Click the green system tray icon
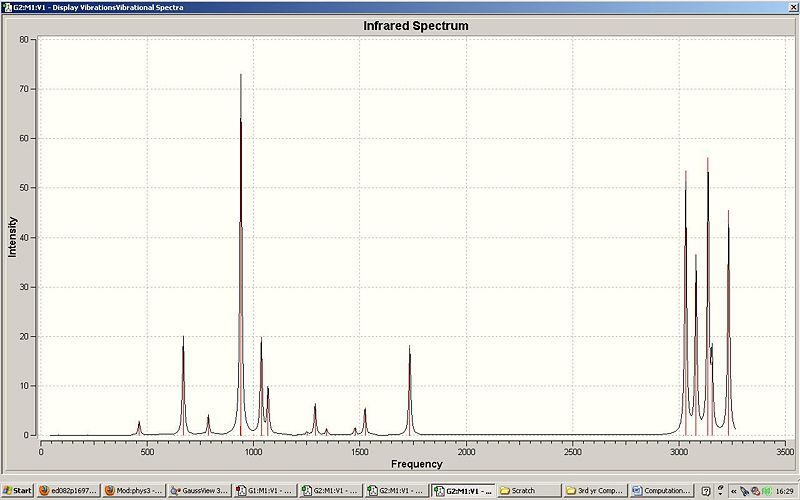 click(x=766, y=491)
